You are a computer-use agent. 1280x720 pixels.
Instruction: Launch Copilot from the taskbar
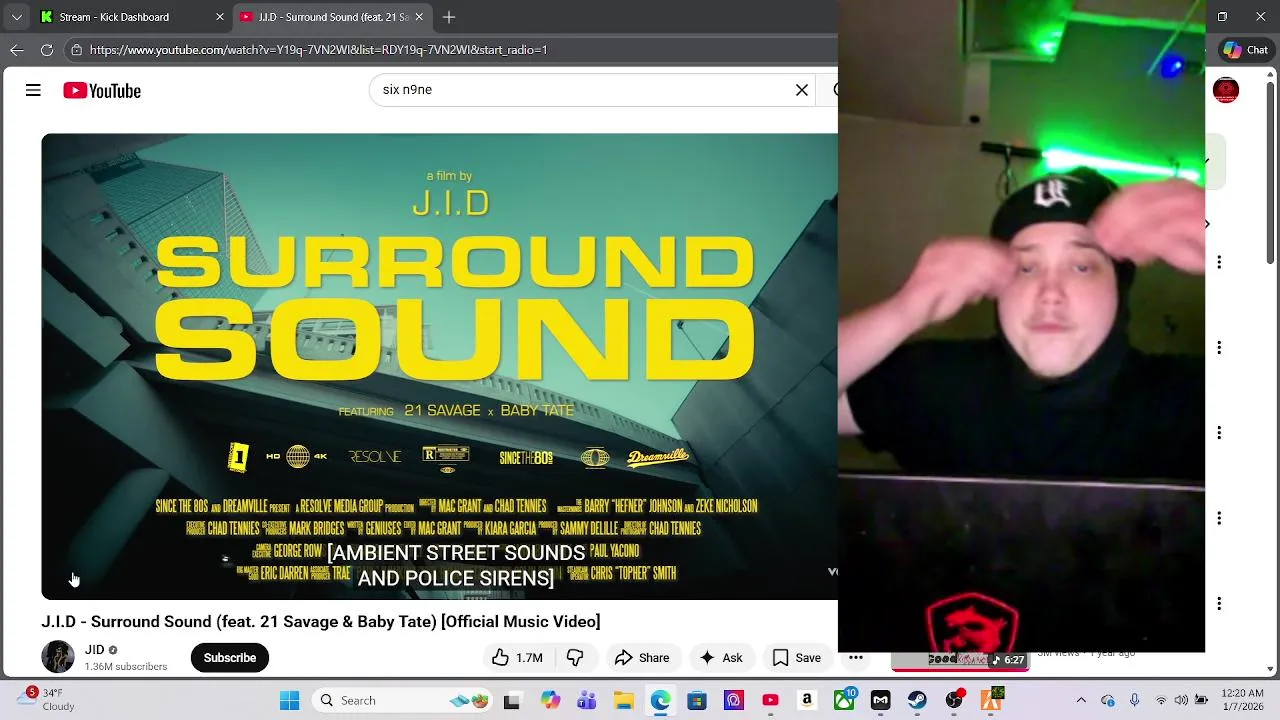coord(550,700)
